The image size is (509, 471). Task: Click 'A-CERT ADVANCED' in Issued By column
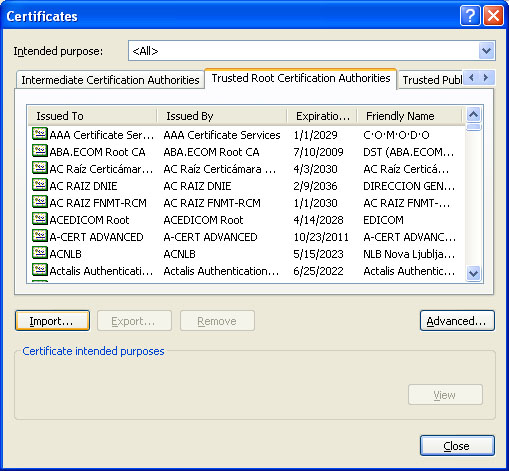pos(210,237)
